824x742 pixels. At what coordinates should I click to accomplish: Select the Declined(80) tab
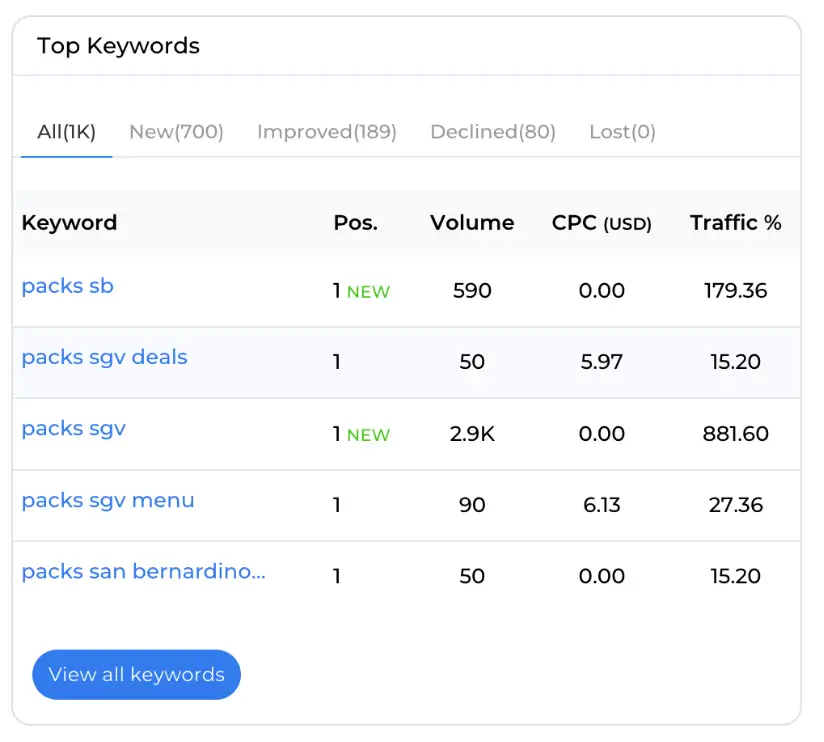[493, 131]
